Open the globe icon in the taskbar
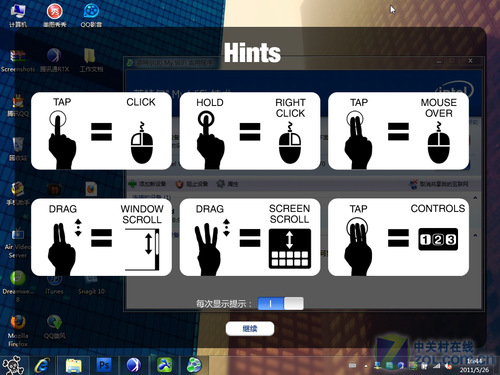The height and width of the screenshot is (375, 500). point(194,365)
